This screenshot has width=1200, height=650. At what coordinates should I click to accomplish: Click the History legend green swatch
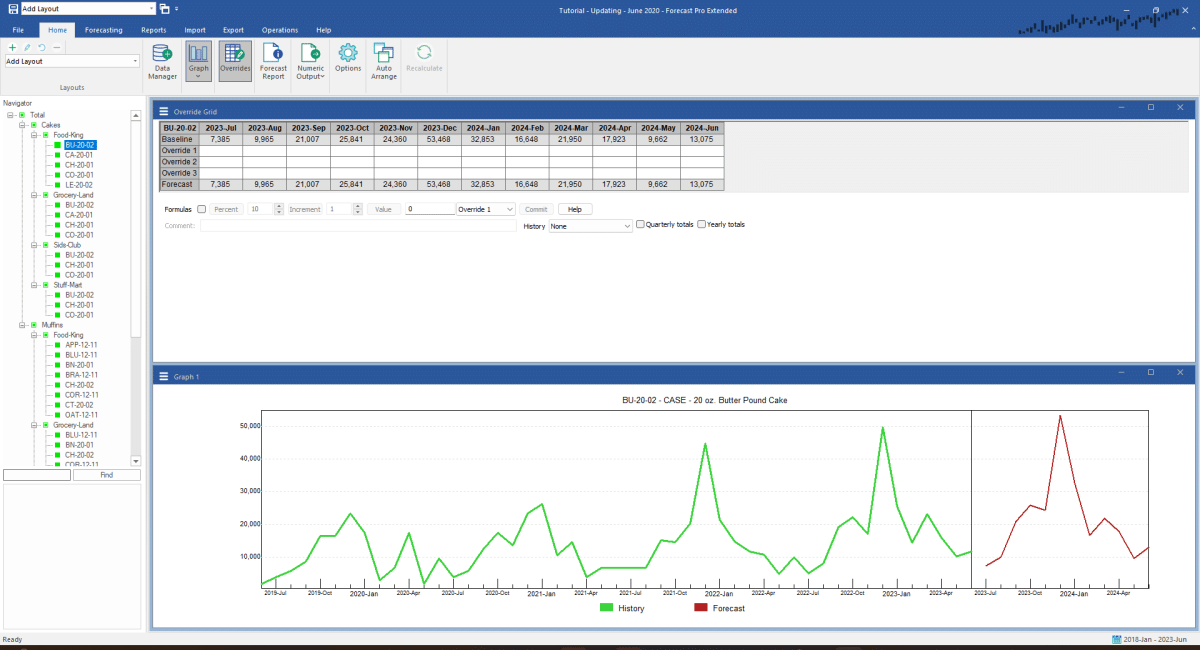[607, 608]
